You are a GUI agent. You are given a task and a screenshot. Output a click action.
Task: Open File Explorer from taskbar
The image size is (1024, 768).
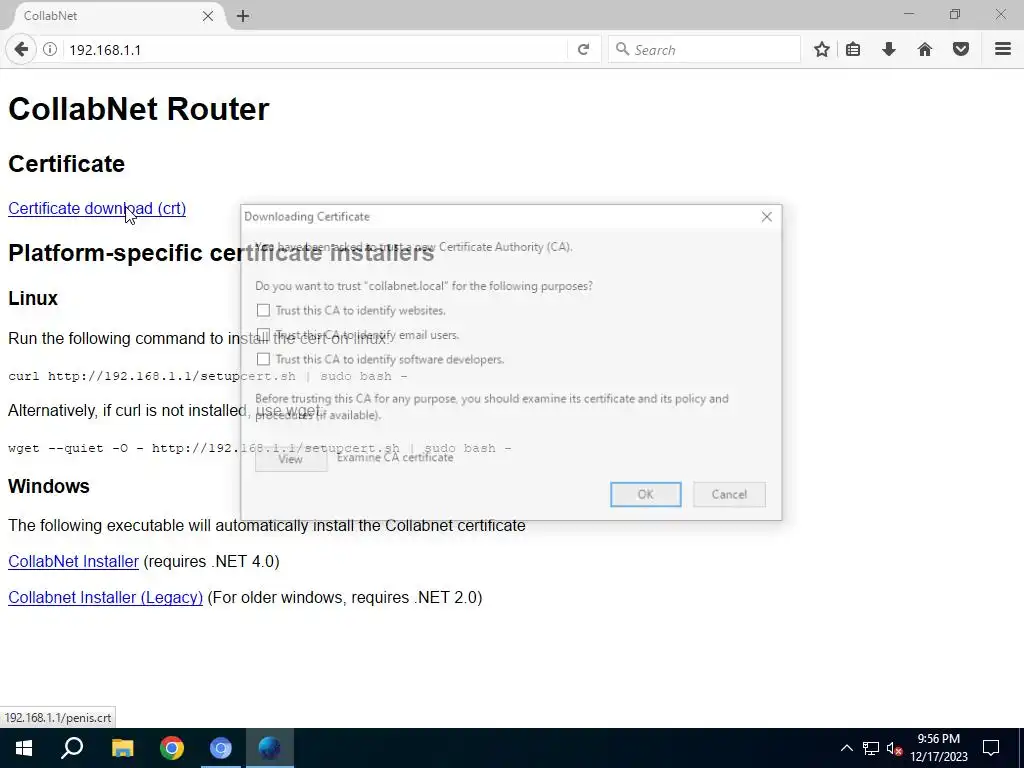pyautogui.click(x=122, y=748)
